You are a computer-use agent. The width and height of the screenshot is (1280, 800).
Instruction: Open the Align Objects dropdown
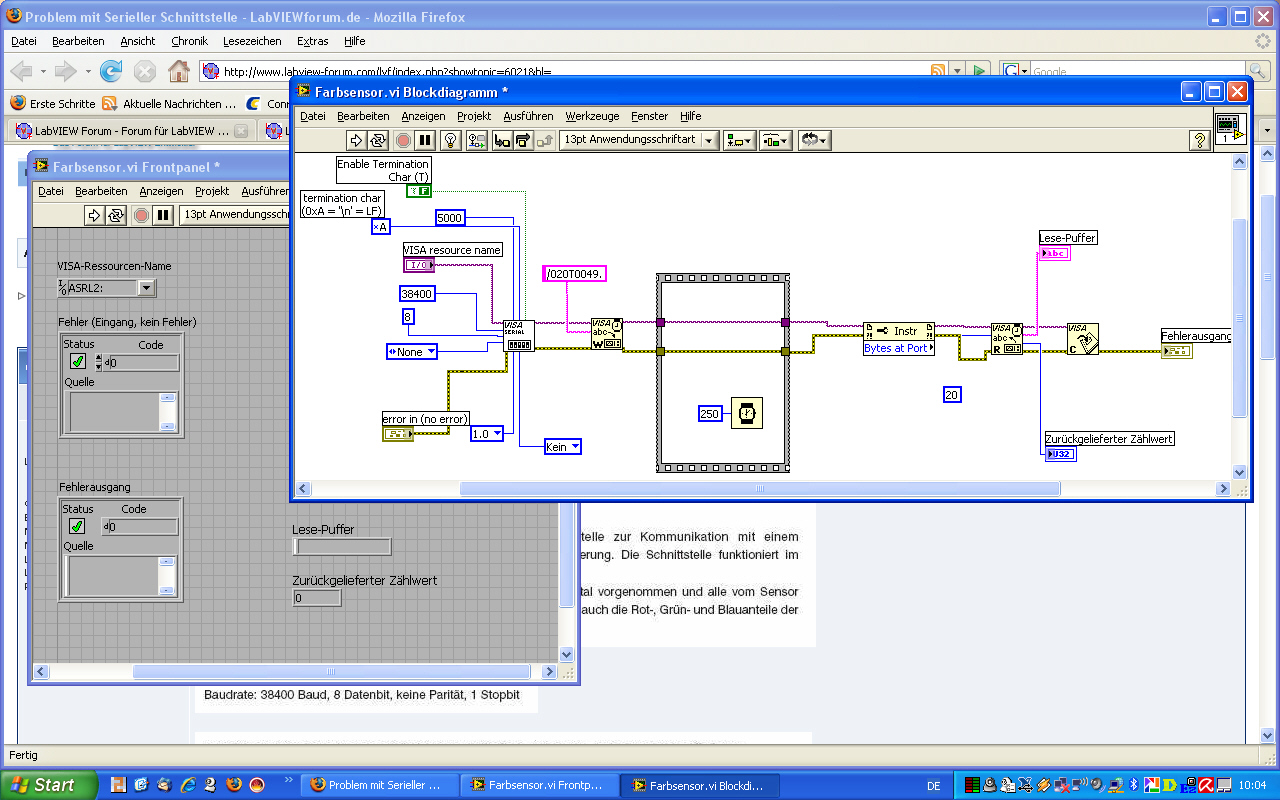(740, 140)
